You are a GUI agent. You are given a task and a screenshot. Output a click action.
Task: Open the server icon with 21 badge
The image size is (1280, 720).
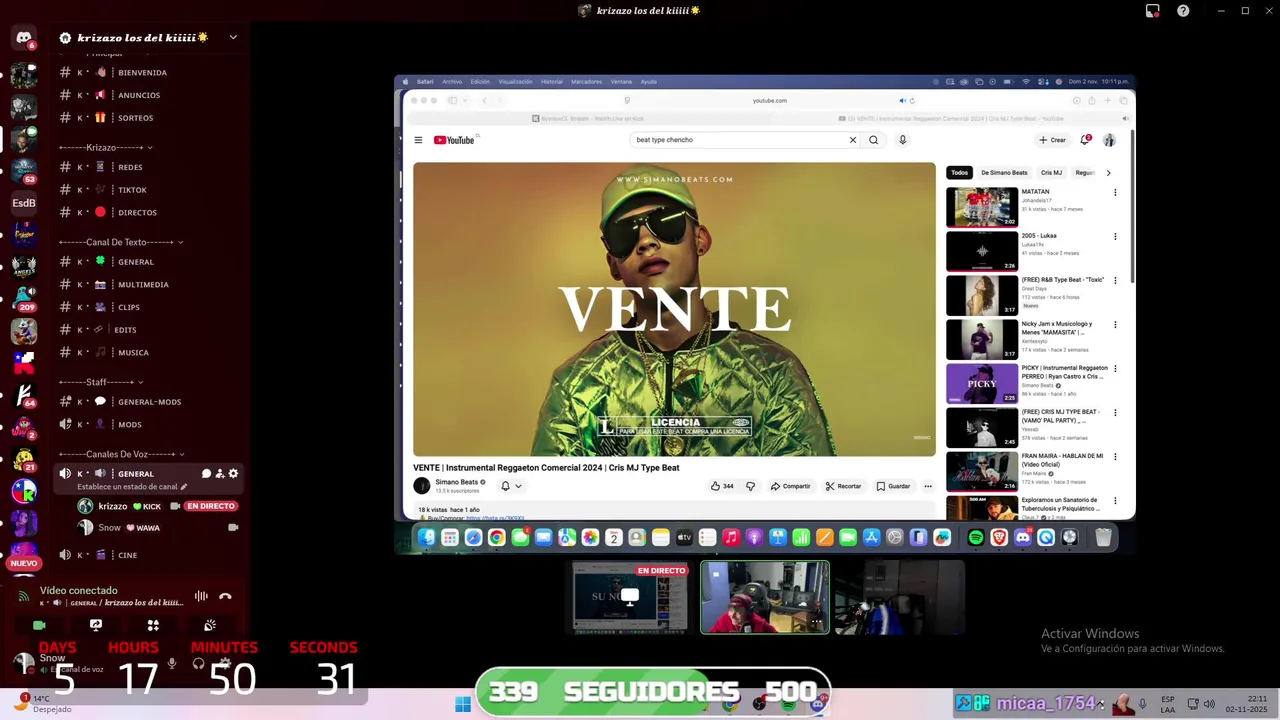(24, 459)
